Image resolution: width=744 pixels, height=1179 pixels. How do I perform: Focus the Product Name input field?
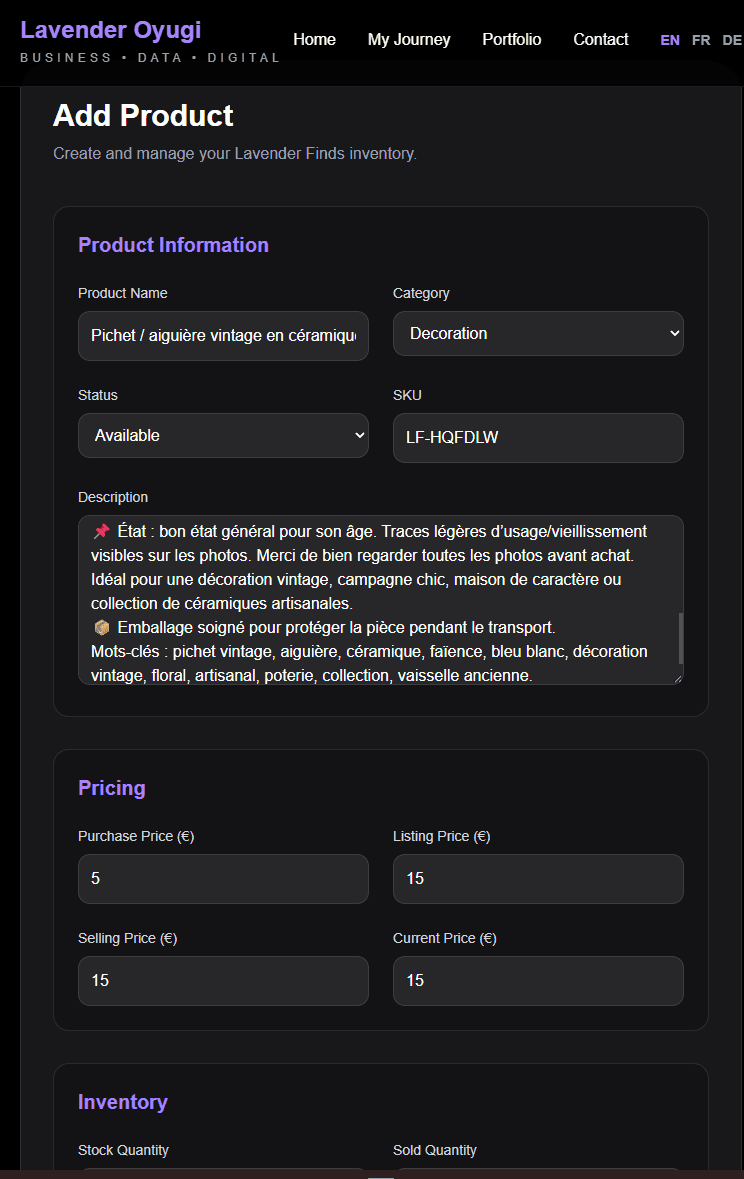pyautogui.click(x=223, y=335)
